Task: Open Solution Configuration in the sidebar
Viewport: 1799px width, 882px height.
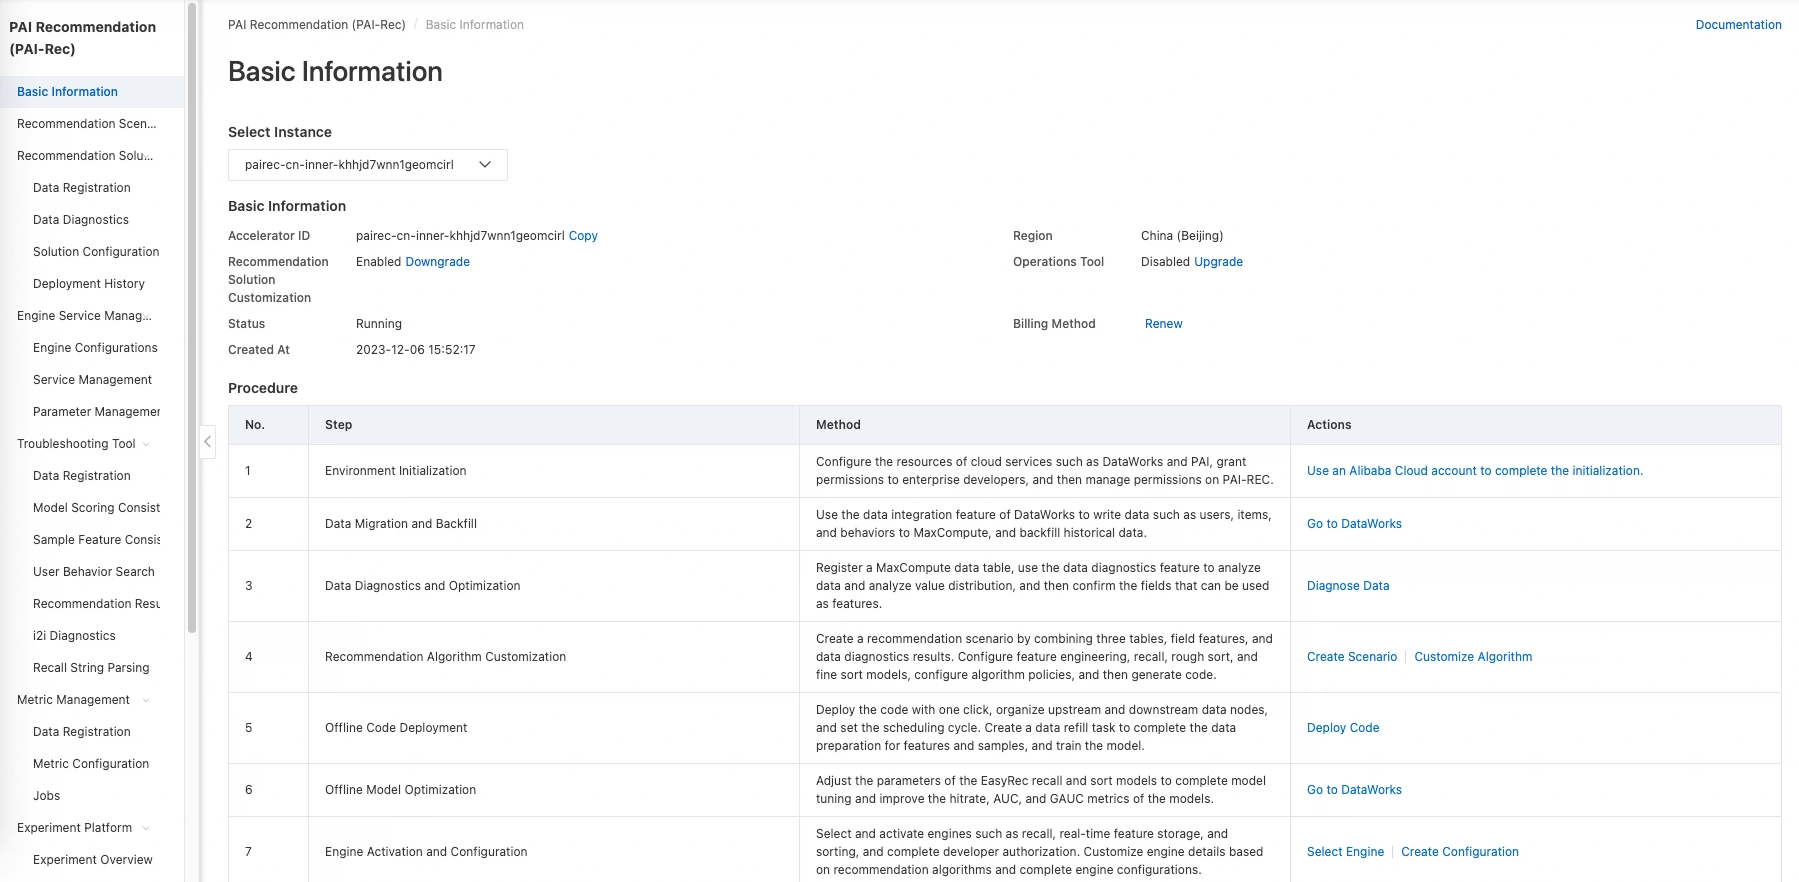Action: 96,252
